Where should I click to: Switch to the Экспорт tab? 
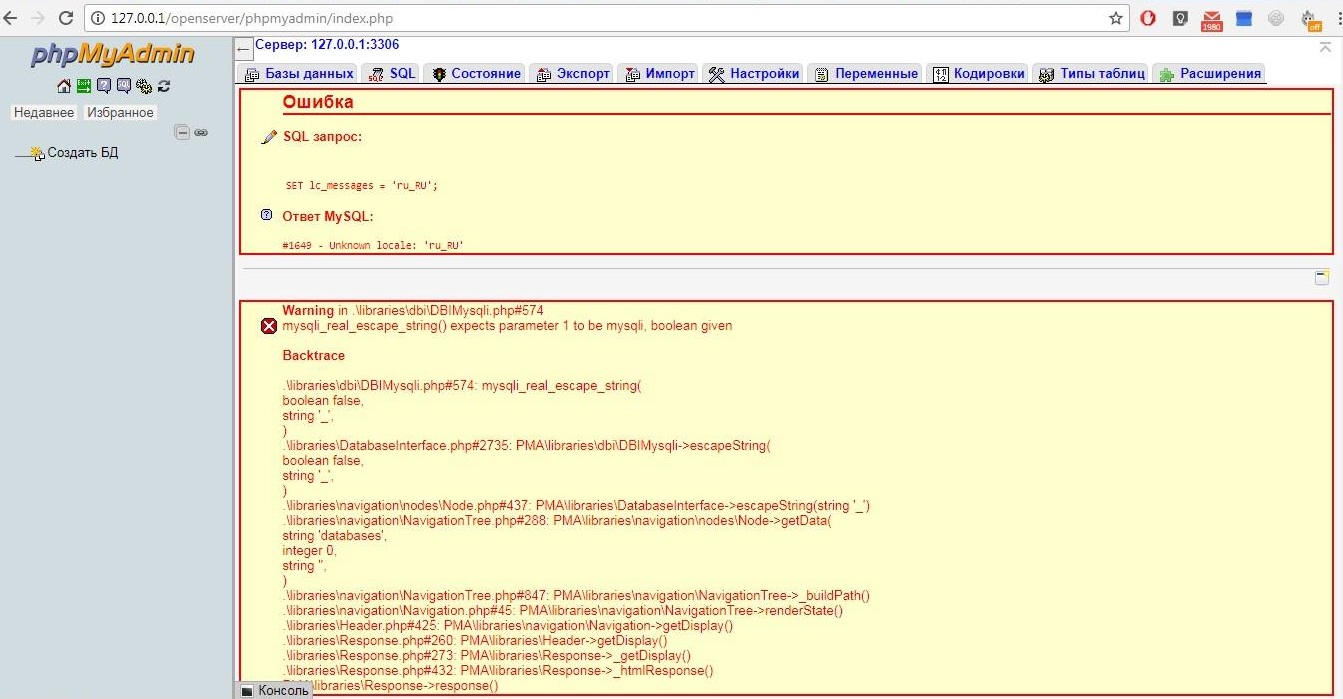(573, 73)
